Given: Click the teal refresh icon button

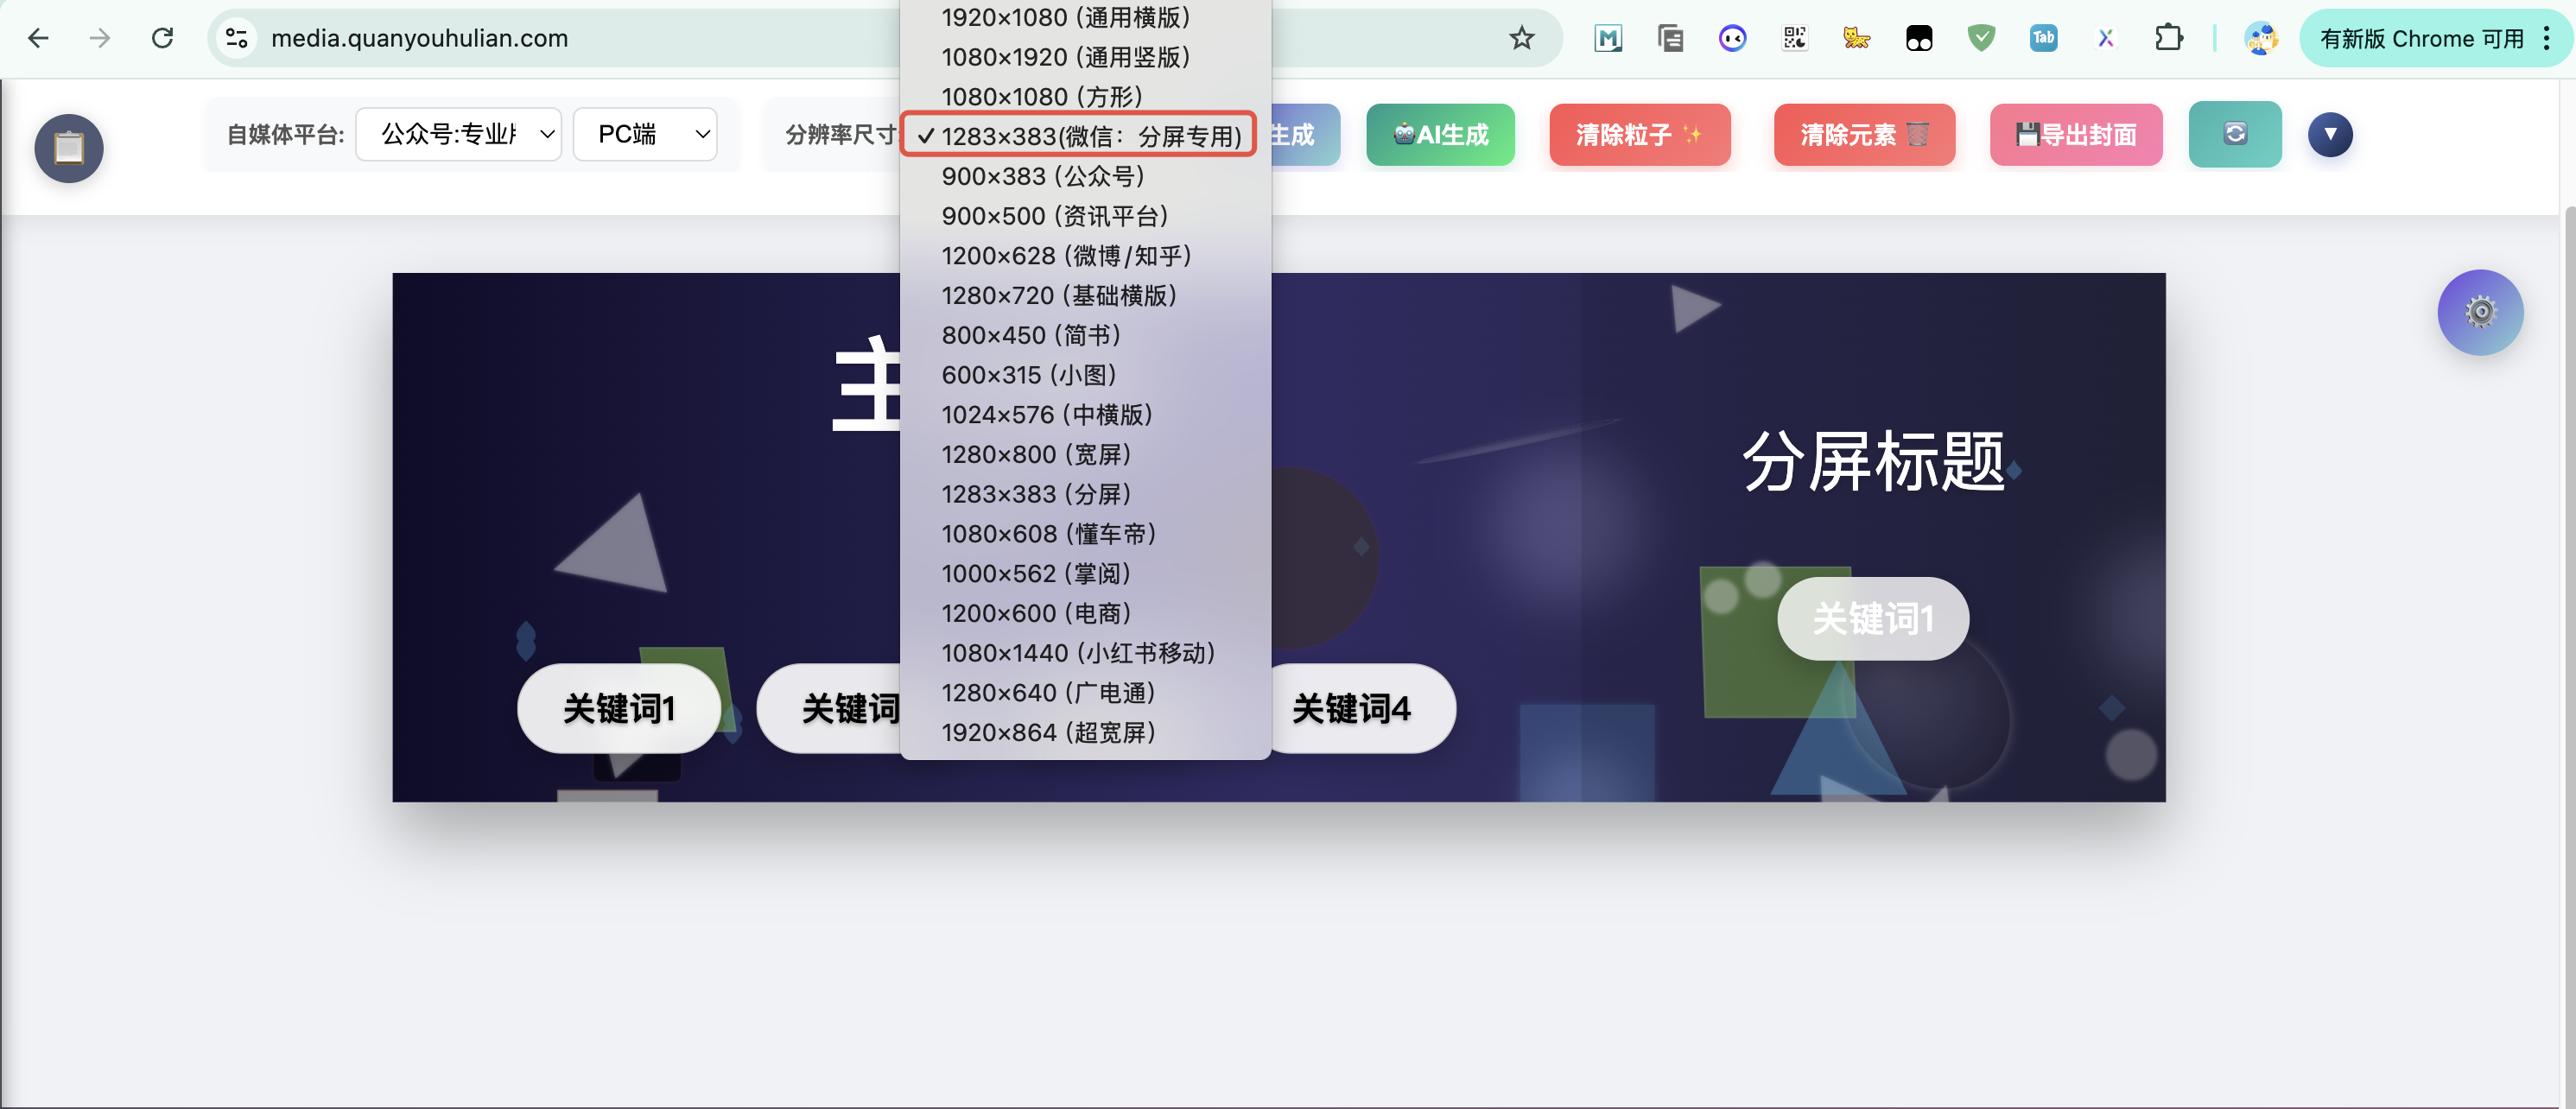Looking at the screenshot, I should click(x=2234, y=134).
